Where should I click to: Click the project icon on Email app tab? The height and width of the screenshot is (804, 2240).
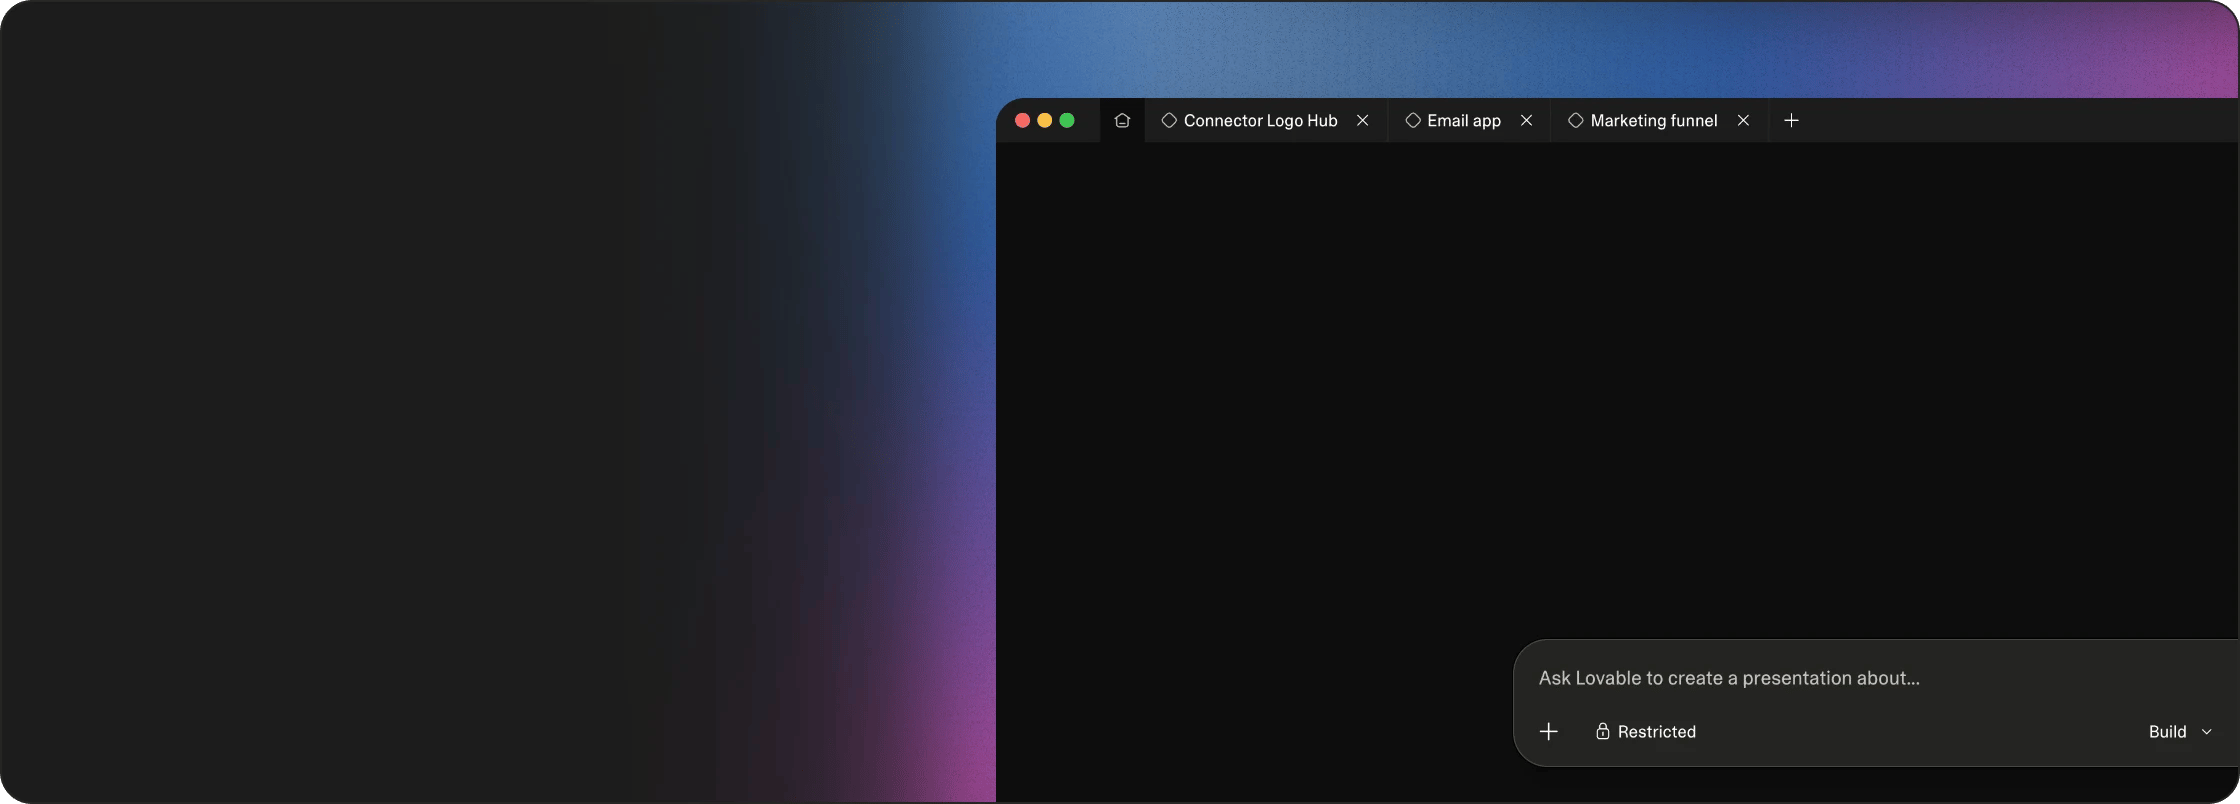coord(1413,121)
